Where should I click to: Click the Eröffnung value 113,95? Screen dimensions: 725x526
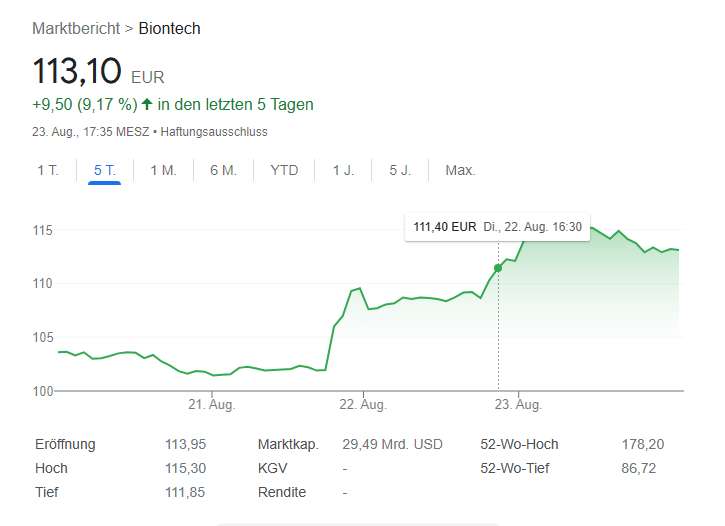pos(185,444)
